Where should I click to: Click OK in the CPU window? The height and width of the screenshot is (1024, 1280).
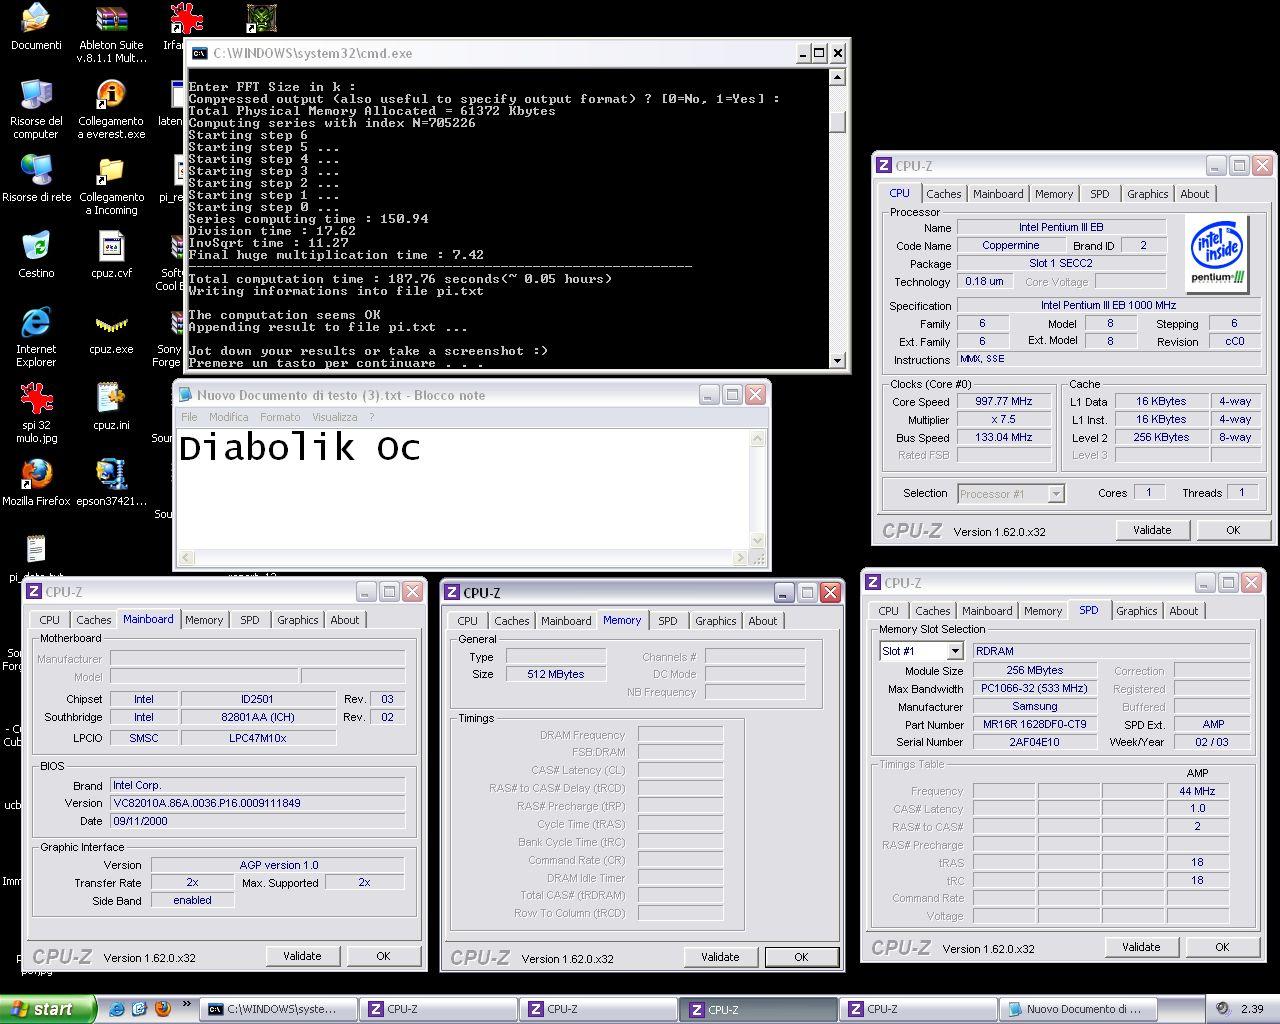tap(1232, 530)
